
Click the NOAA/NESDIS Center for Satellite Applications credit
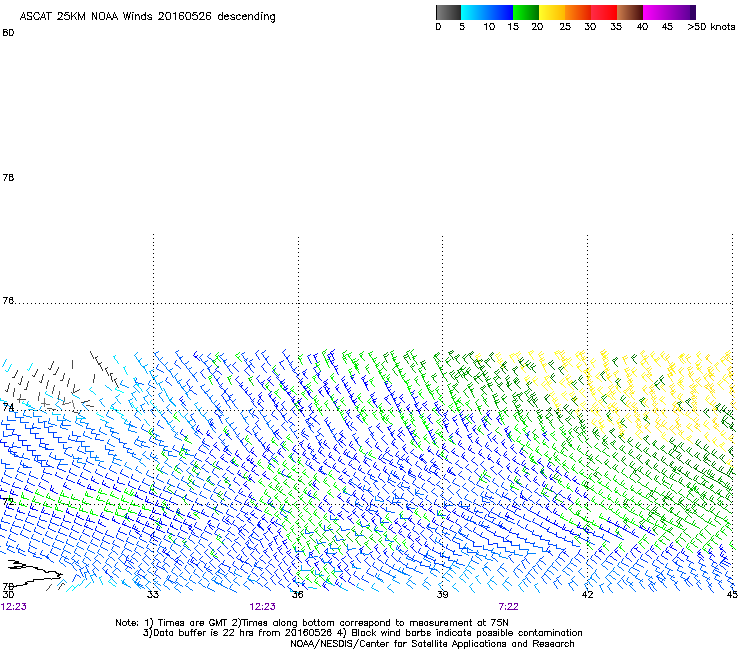click(x=432, y=644)
